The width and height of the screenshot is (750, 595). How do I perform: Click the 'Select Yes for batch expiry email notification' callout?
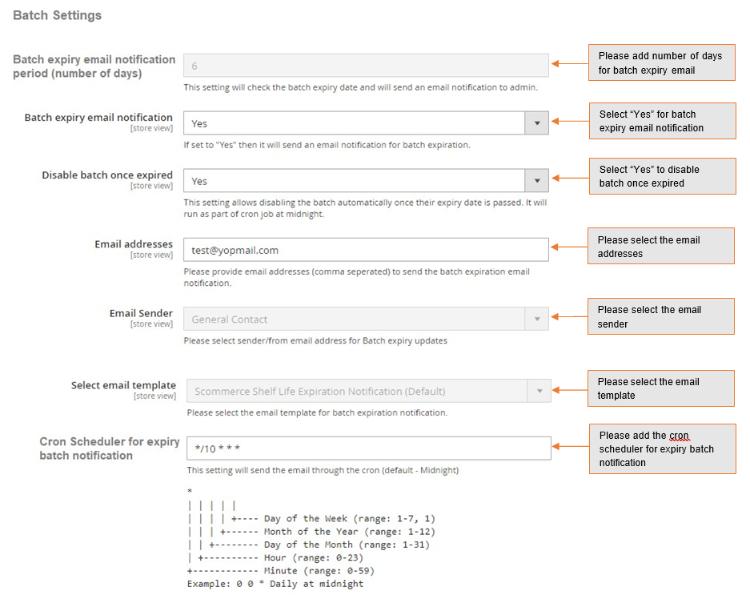[x=662, y=121]
